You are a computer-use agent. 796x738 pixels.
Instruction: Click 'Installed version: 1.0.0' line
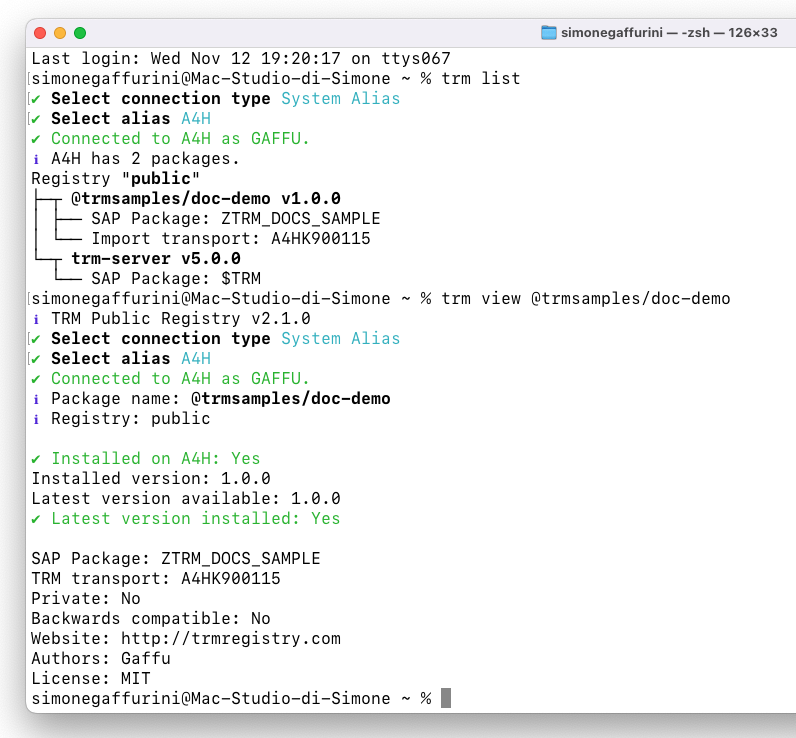(151, 479)
